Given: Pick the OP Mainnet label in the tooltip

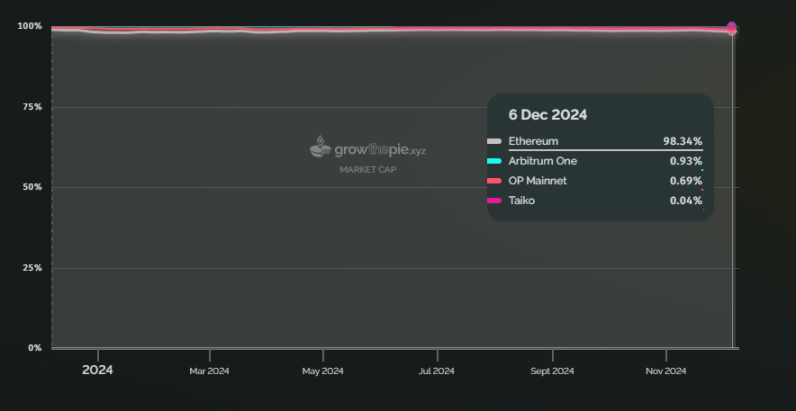Looking at the screenshot, I should coord(540,181).
